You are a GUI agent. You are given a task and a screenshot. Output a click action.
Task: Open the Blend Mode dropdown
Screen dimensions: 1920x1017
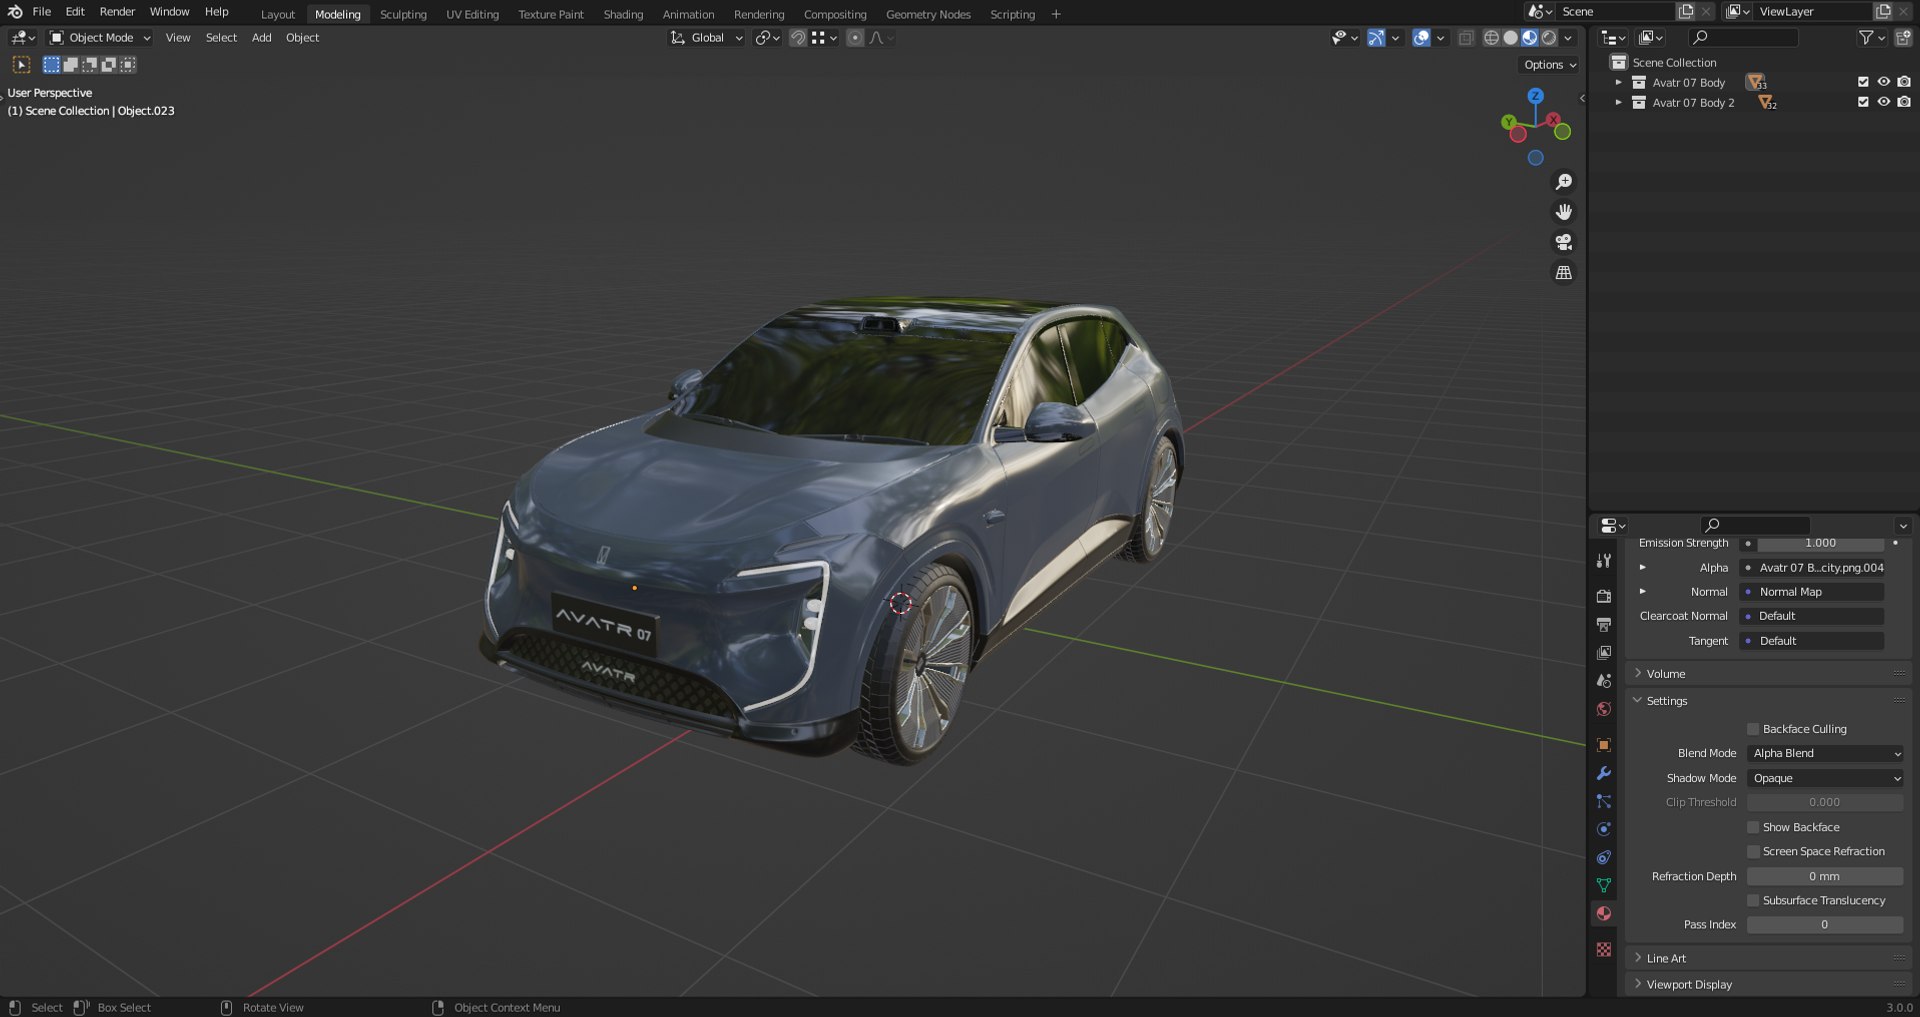(1825, 753)
